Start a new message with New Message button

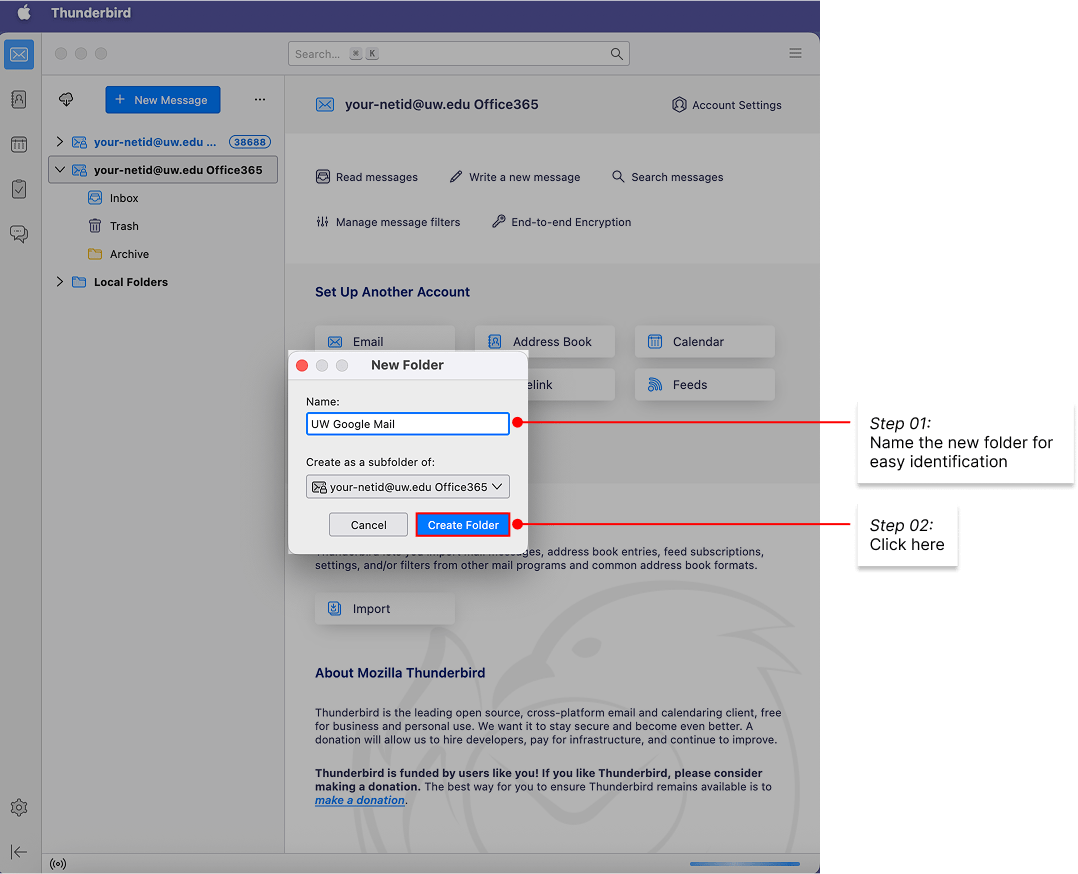(x=162, y=99)
